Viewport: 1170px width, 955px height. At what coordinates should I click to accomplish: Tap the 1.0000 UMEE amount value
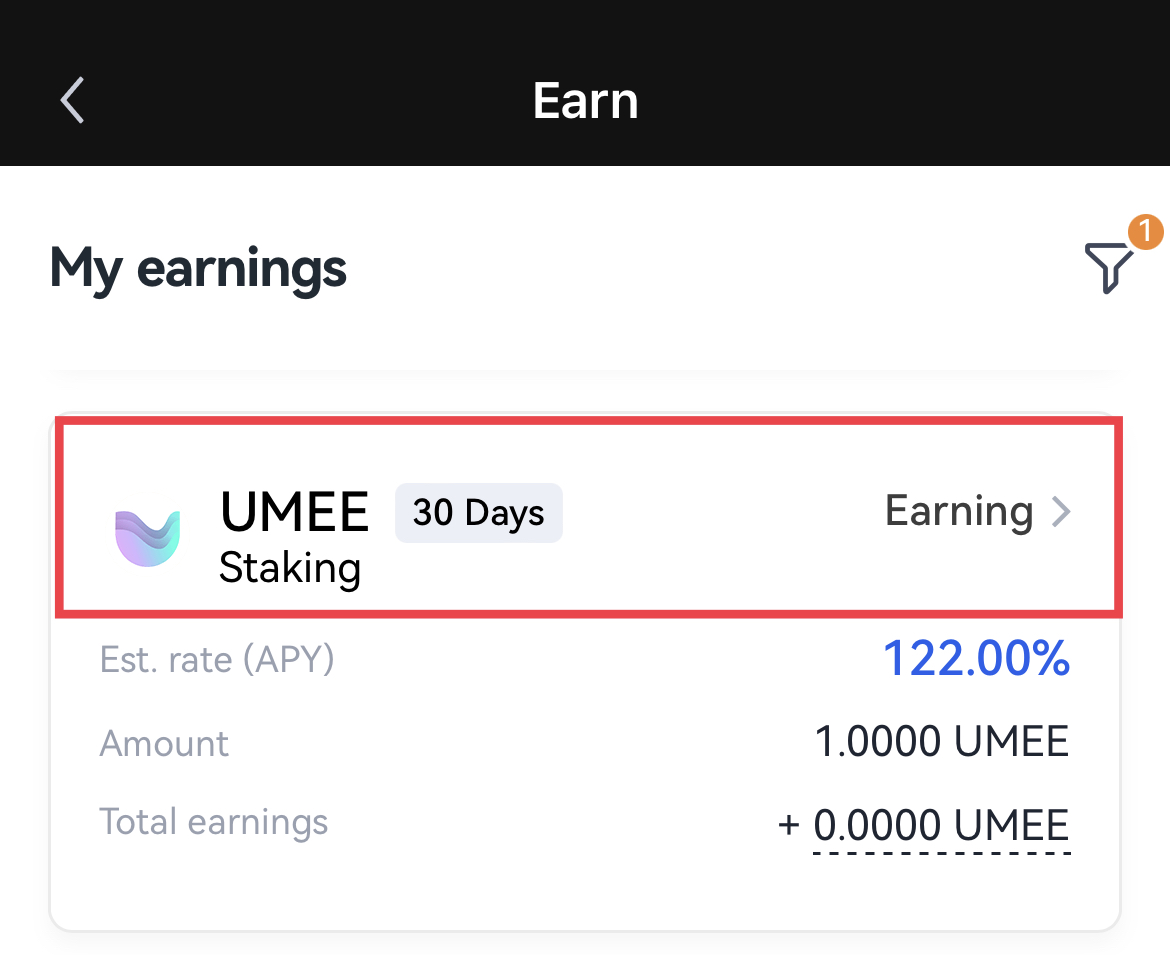tap(942, 742)
